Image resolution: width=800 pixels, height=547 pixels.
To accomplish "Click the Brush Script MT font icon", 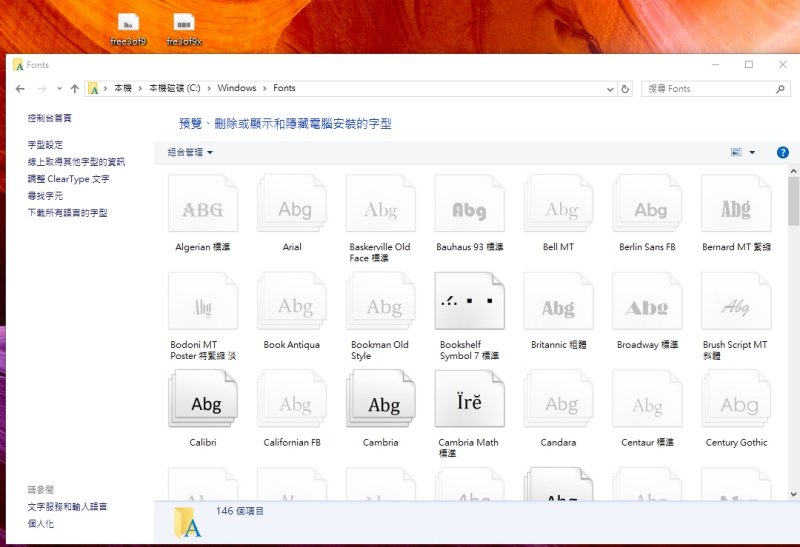I will [x=735, y=305].
